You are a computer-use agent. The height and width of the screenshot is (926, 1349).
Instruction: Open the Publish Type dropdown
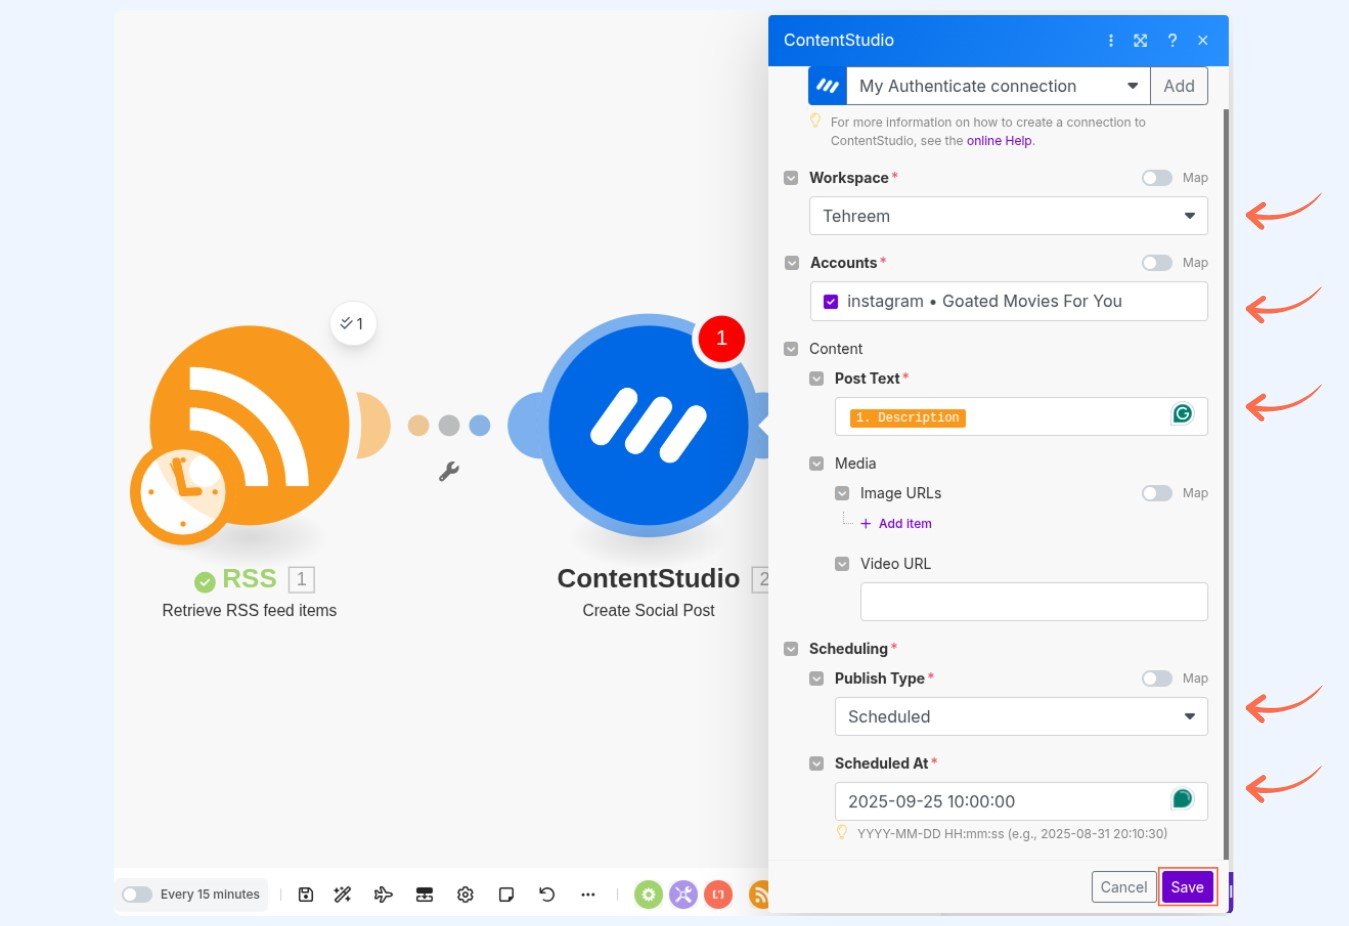pos(1020,717)
